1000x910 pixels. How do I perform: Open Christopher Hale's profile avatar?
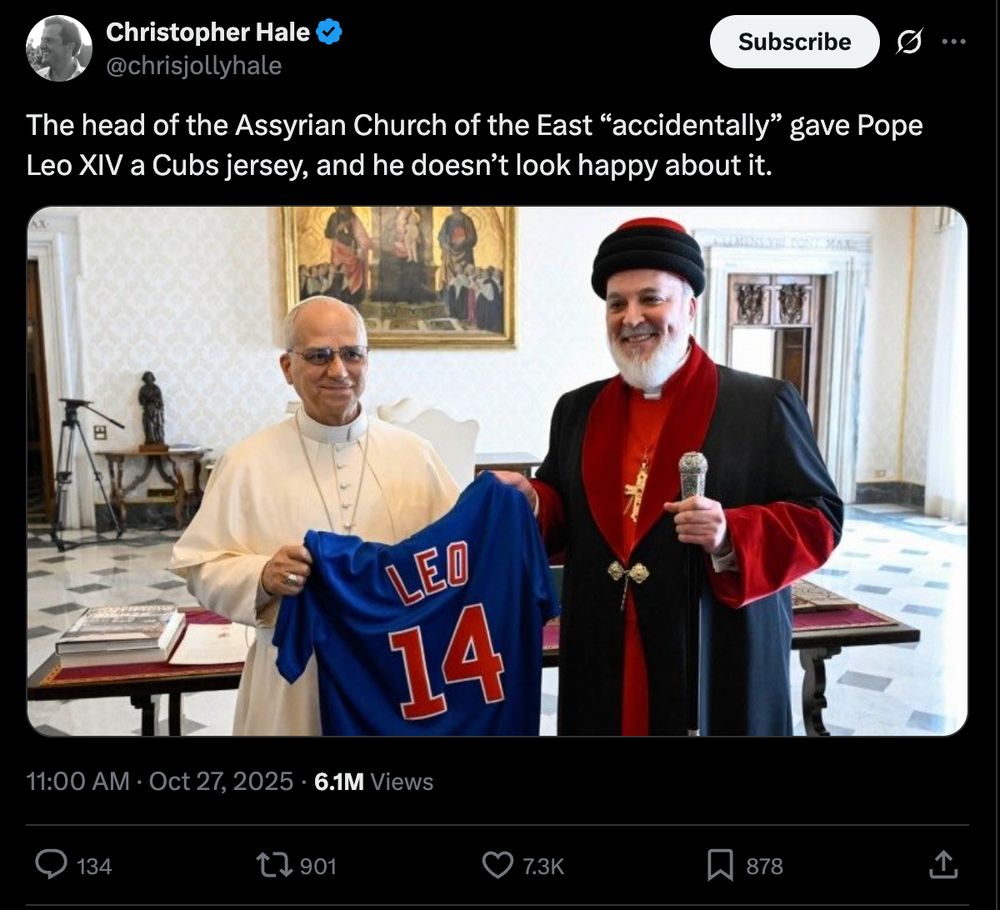click(x=57, y=46)
